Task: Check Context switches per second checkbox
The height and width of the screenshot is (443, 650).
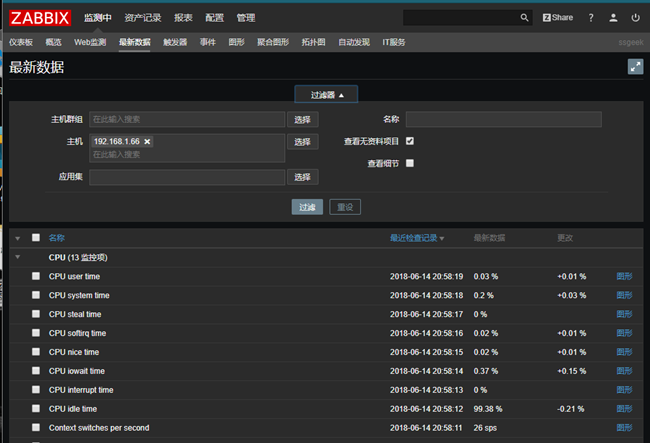Action: [36, 427]
